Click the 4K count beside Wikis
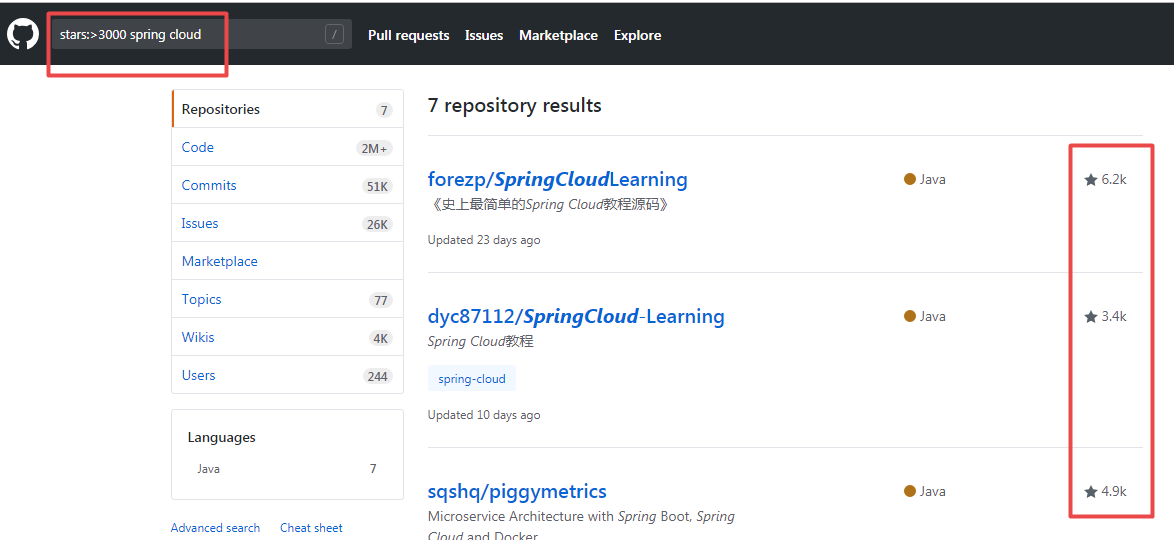 point(381,339)
